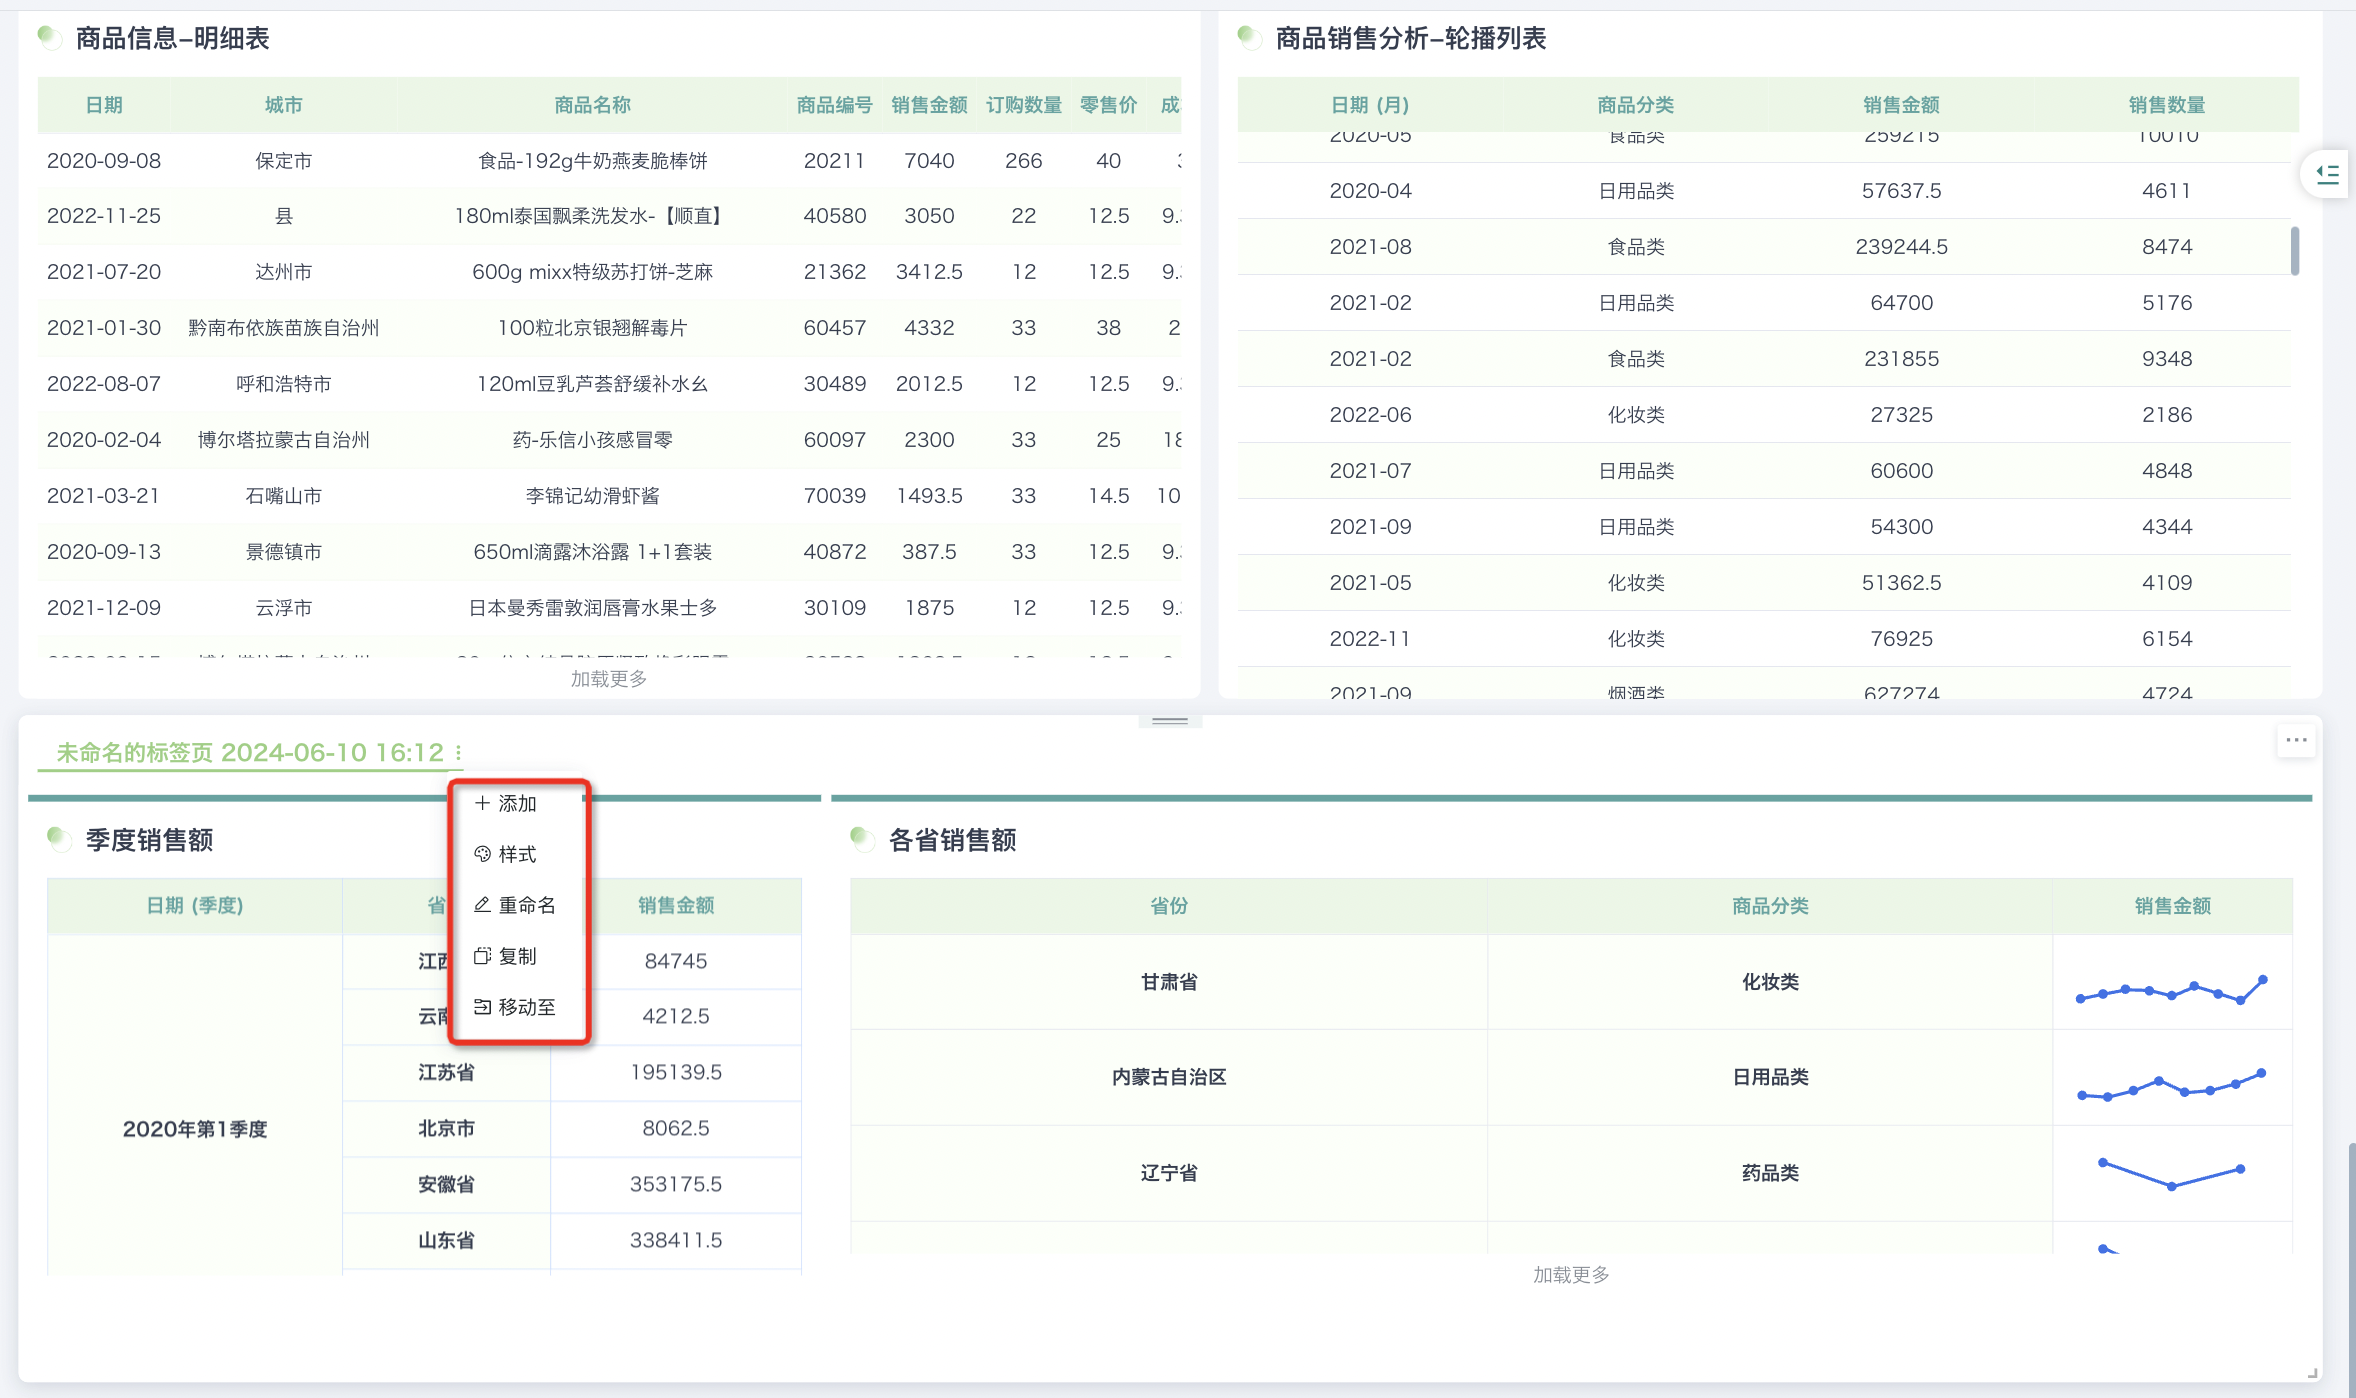Screen dimensions: 2356x1398
Task: Click the palette icon beside 样式
Action: click(x=482, y=854)
